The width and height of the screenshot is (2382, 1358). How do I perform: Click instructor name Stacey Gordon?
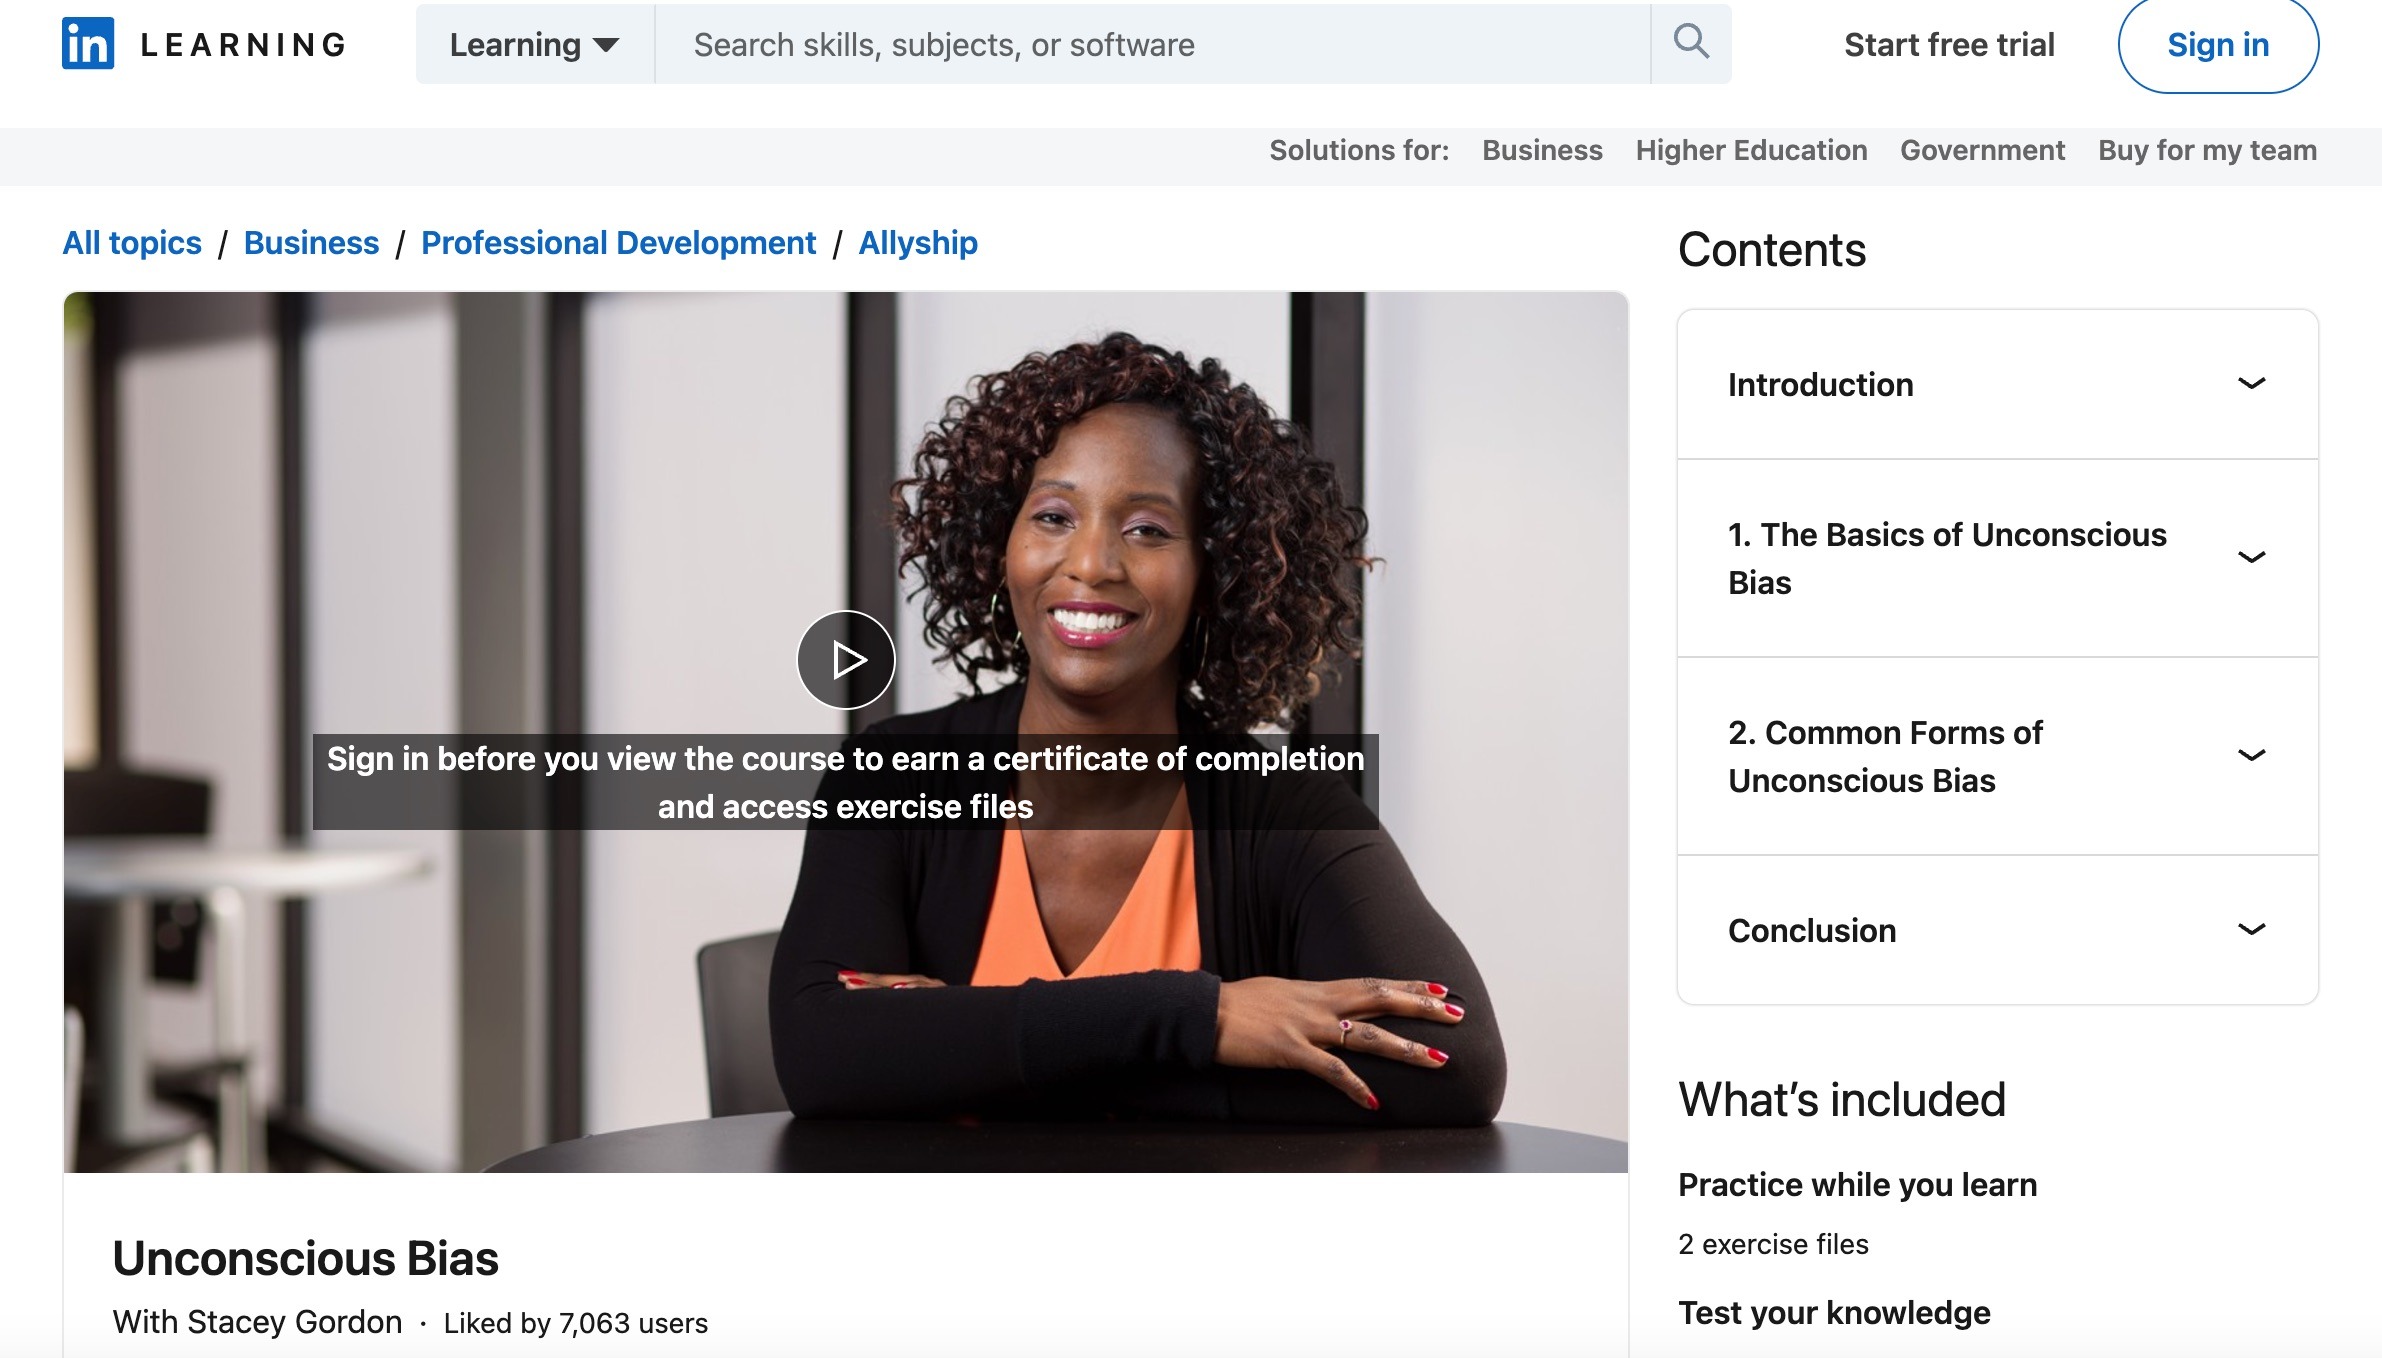295,1322
